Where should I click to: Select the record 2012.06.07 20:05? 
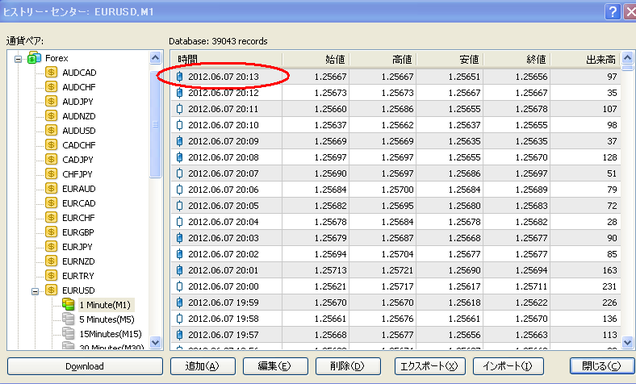[396, 206]
